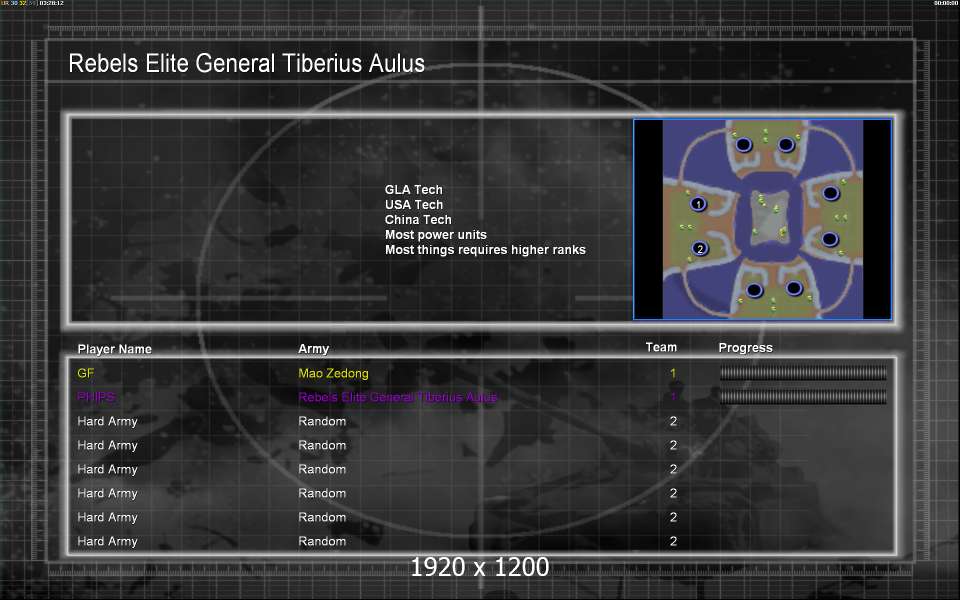Select the "GLA Tech" description line
Screen dimensions: 960x600
[414, 190]
